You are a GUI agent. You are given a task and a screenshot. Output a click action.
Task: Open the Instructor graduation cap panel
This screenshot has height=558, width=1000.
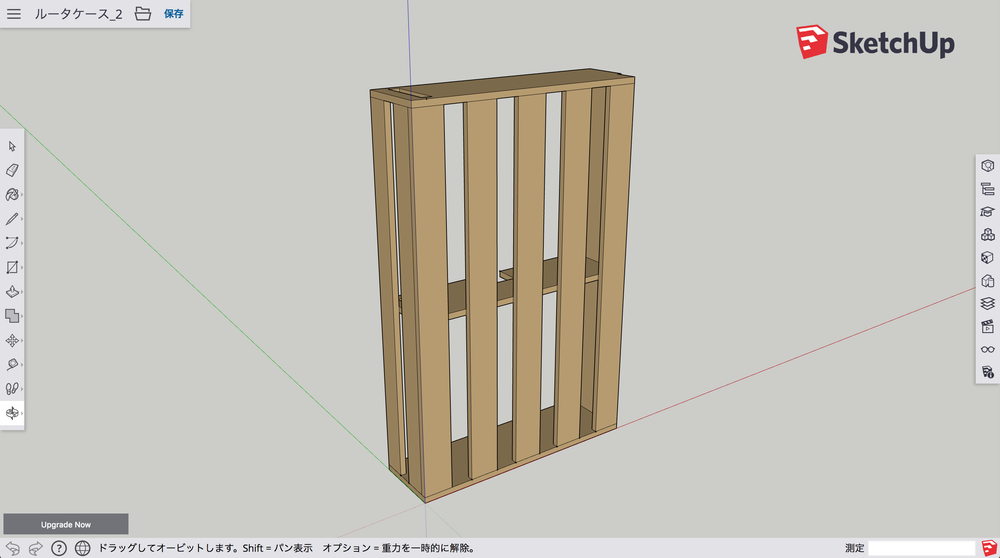(x=987, y=212)
